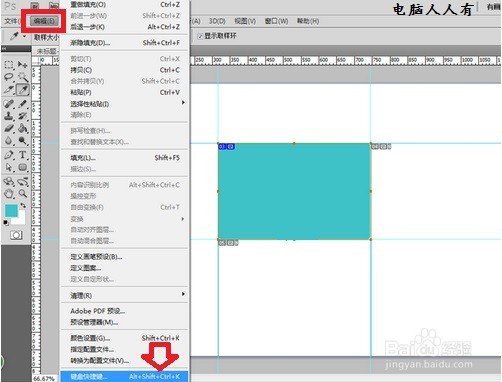
Task: Open the 3D(D) menu
Action: 217,21
